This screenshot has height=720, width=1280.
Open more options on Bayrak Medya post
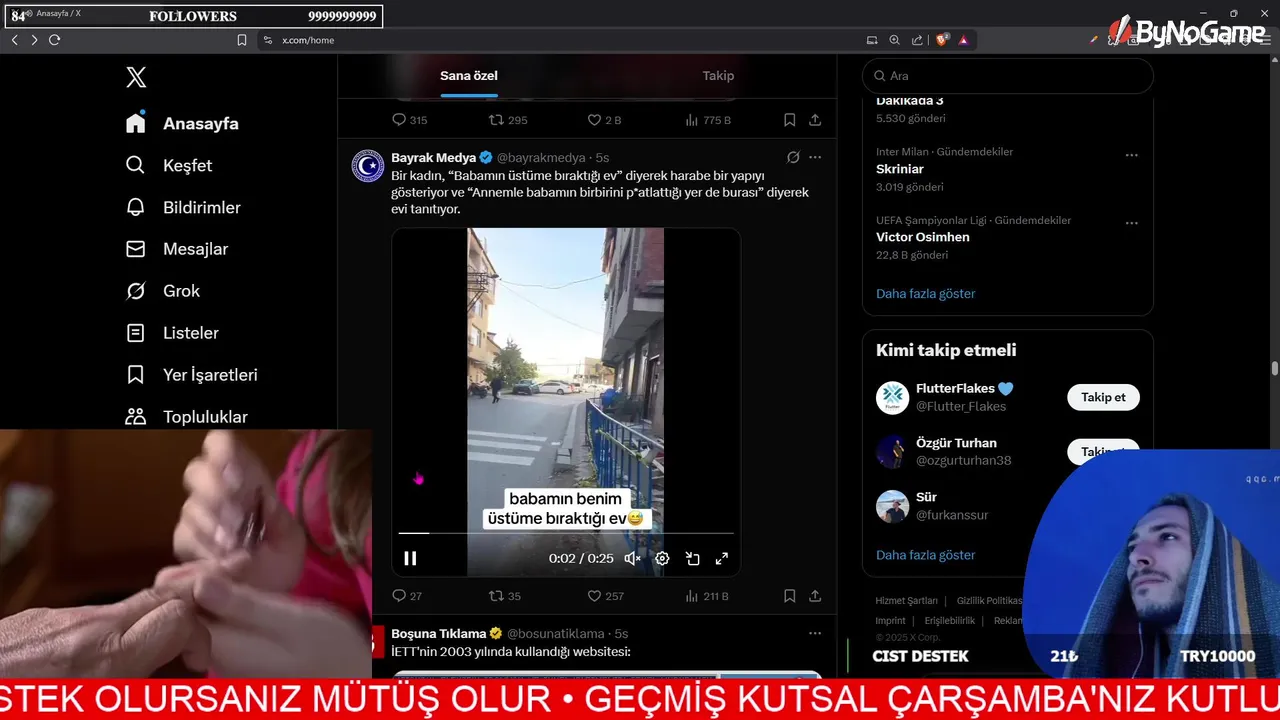point(815,157)
